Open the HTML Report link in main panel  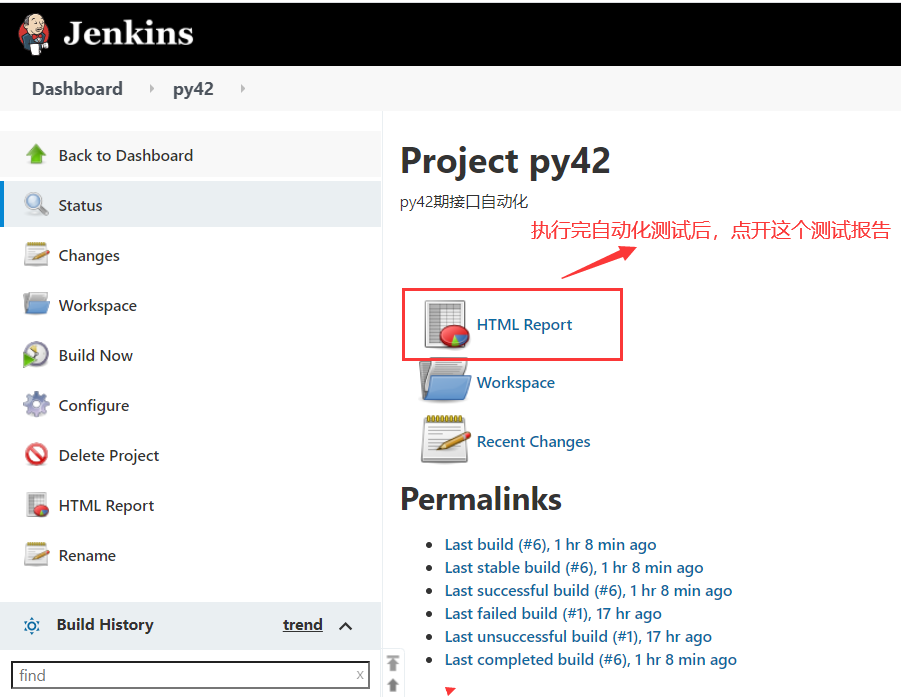524,325
